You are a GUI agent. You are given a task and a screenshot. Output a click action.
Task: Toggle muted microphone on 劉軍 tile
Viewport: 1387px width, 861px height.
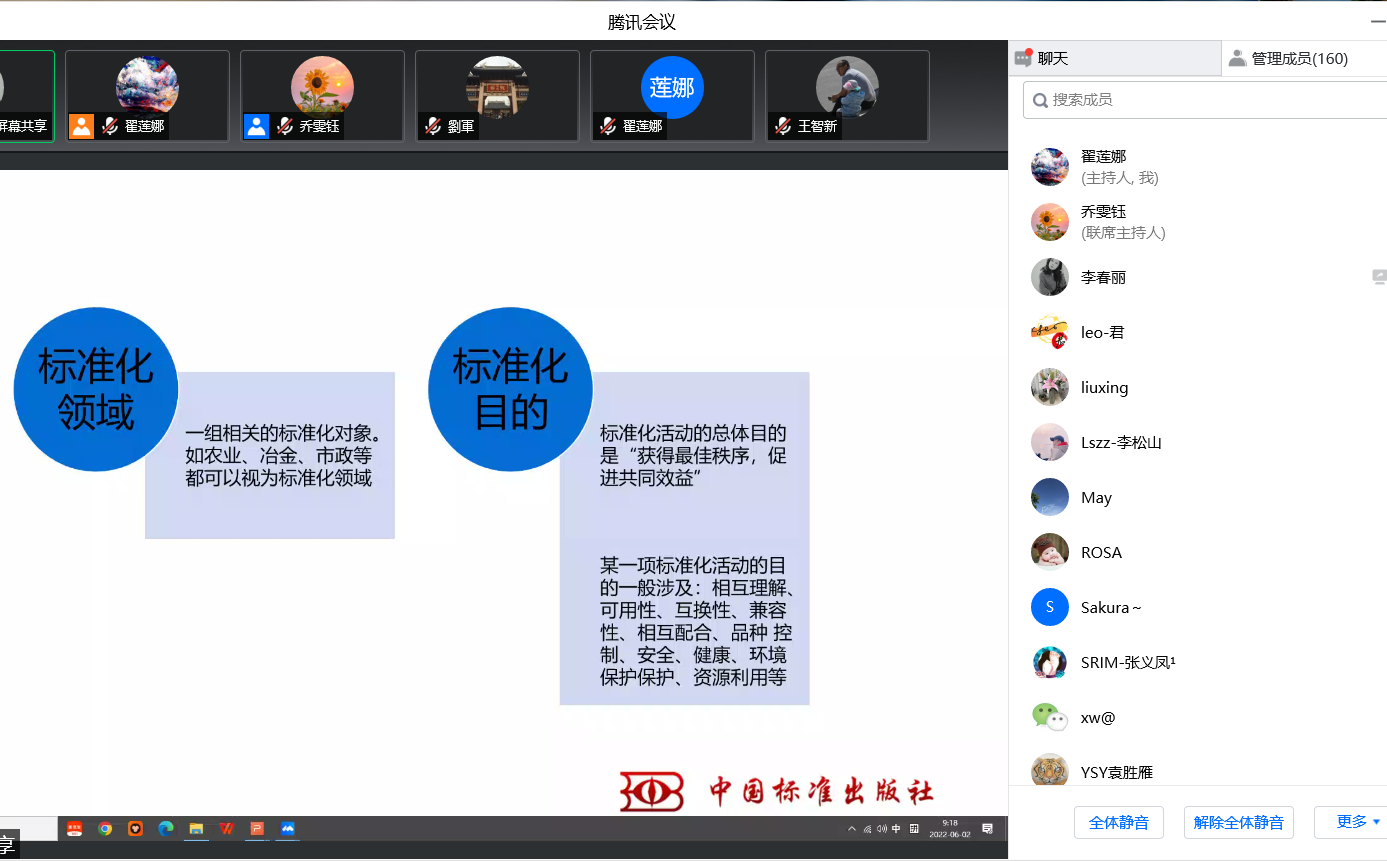pyautogui.click(x=433, y=126)
